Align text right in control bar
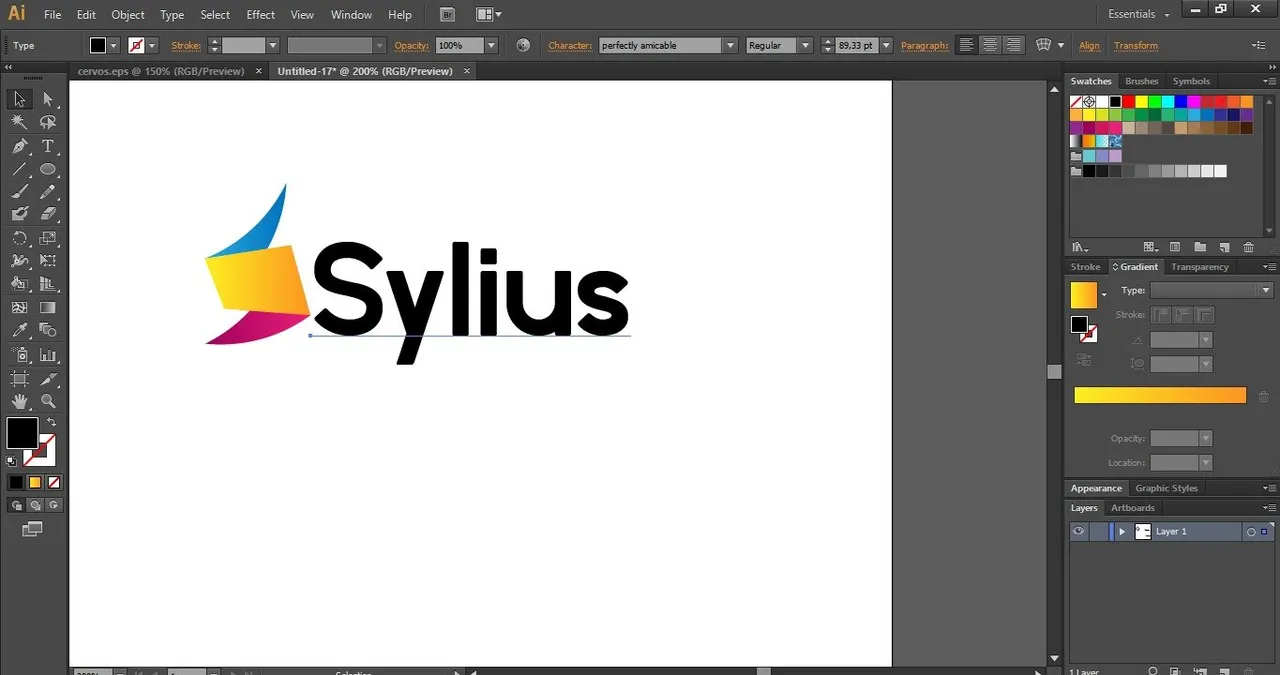Screen dimensions: 1280x675 point(1014,45)
